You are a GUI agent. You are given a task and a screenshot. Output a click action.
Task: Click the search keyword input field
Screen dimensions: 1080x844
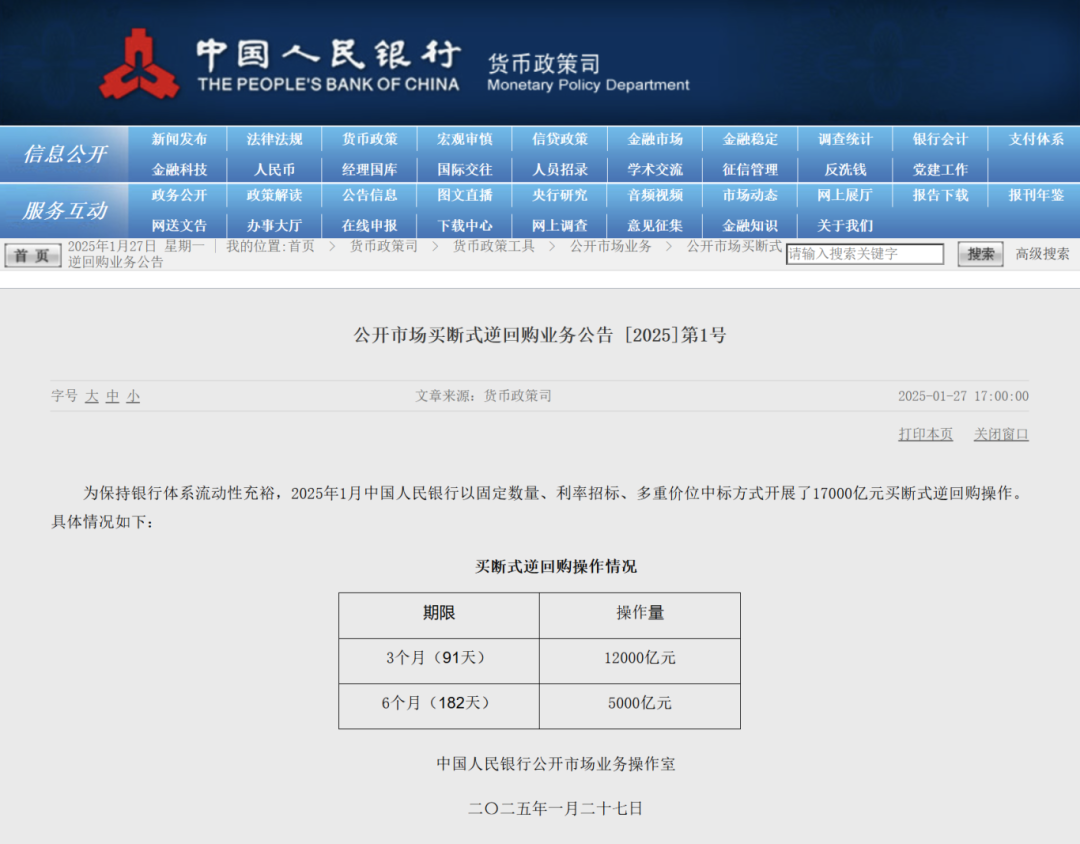point(865,254)
